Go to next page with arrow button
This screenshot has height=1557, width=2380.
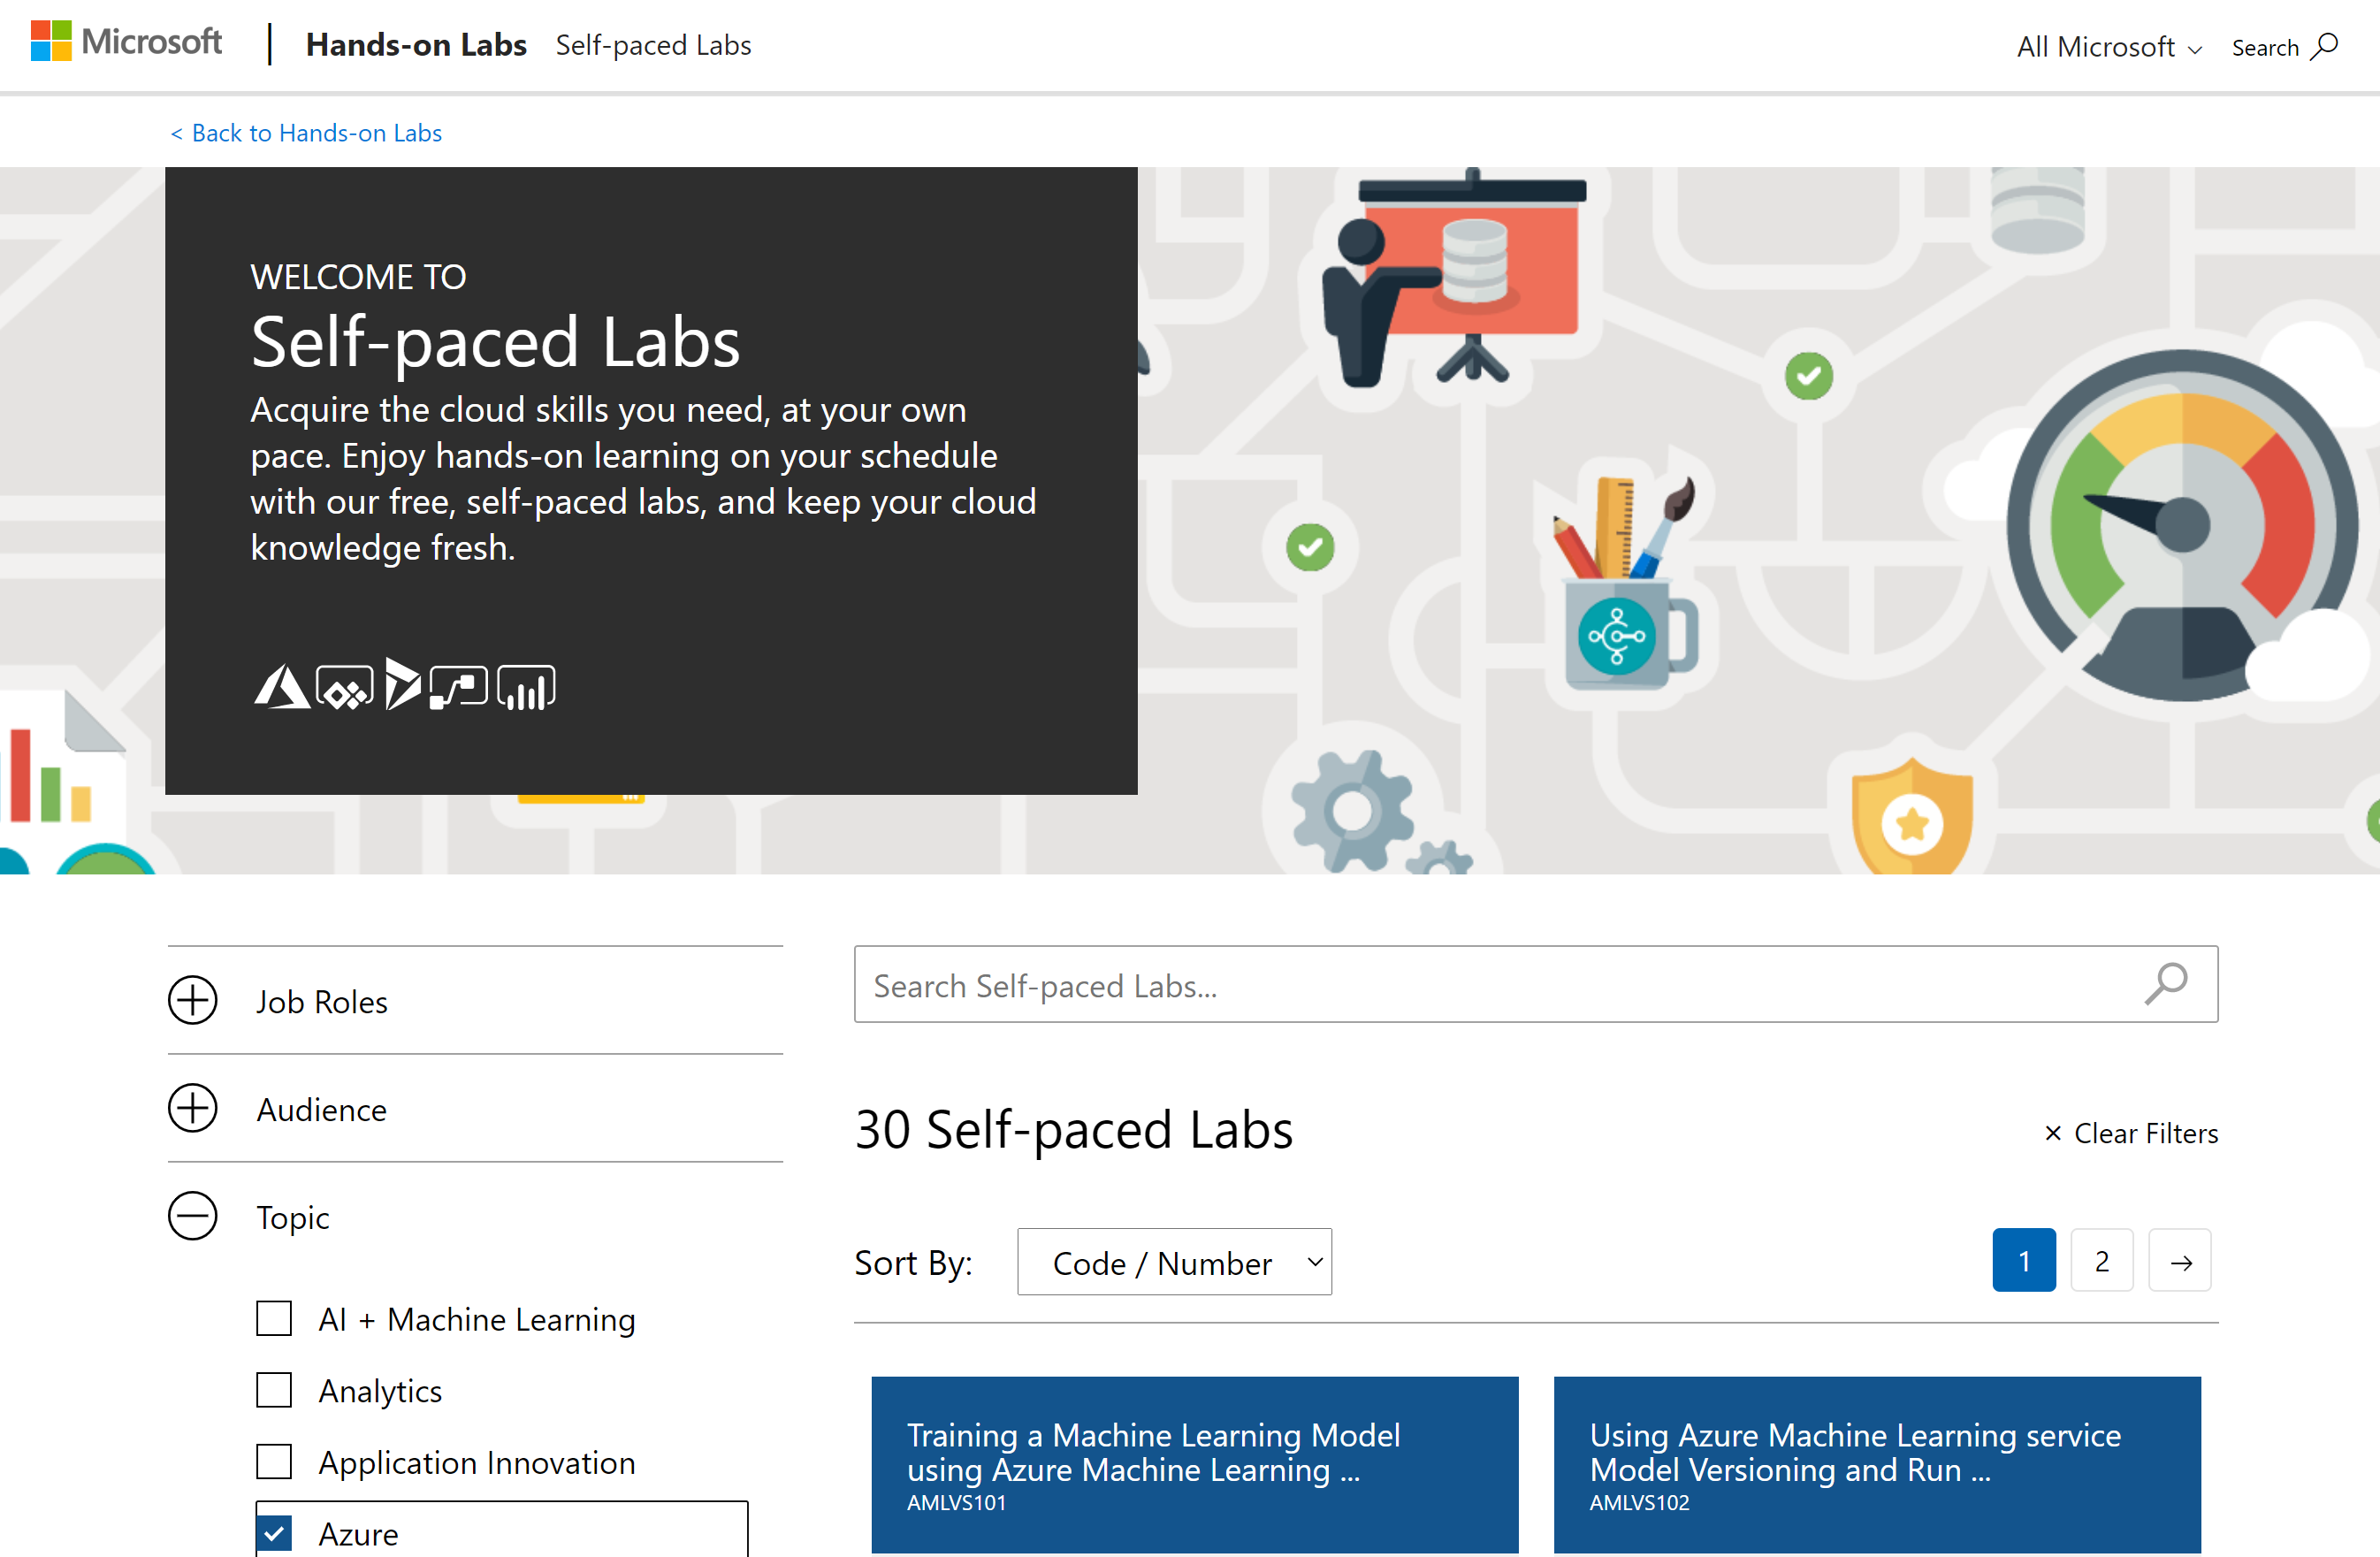click(x=2180, y=1261)
